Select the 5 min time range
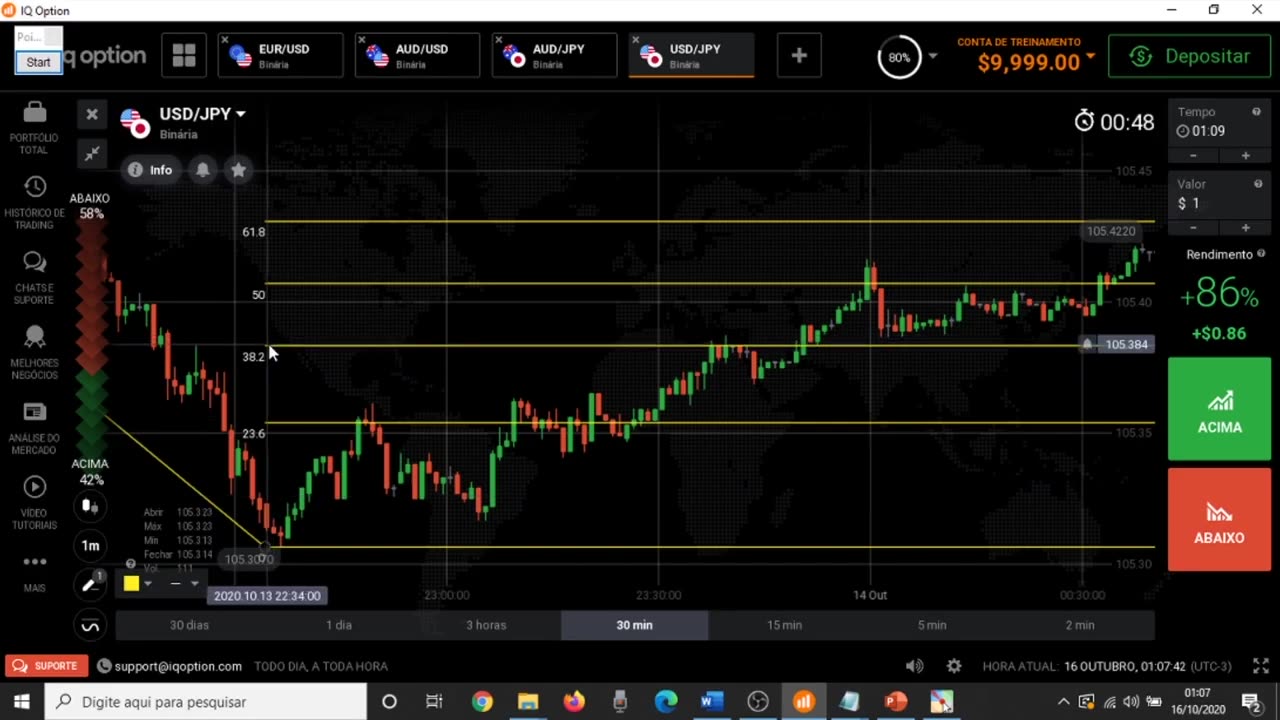This screenshot has width=1280, height=720. point(932,625)
